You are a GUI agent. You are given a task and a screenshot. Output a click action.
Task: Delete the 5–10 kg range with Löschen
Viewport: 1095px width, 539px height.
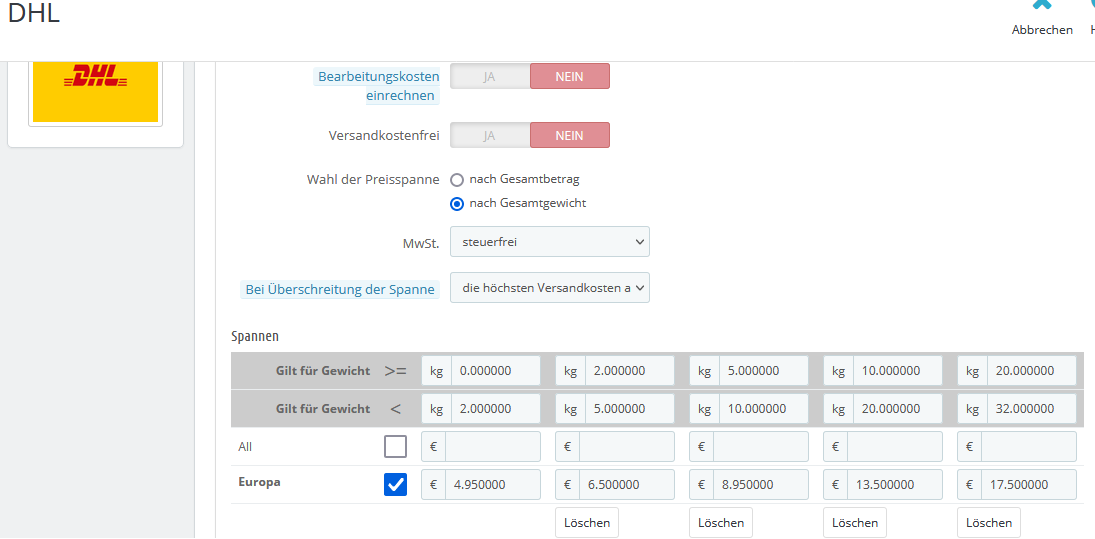pos(721,522)
